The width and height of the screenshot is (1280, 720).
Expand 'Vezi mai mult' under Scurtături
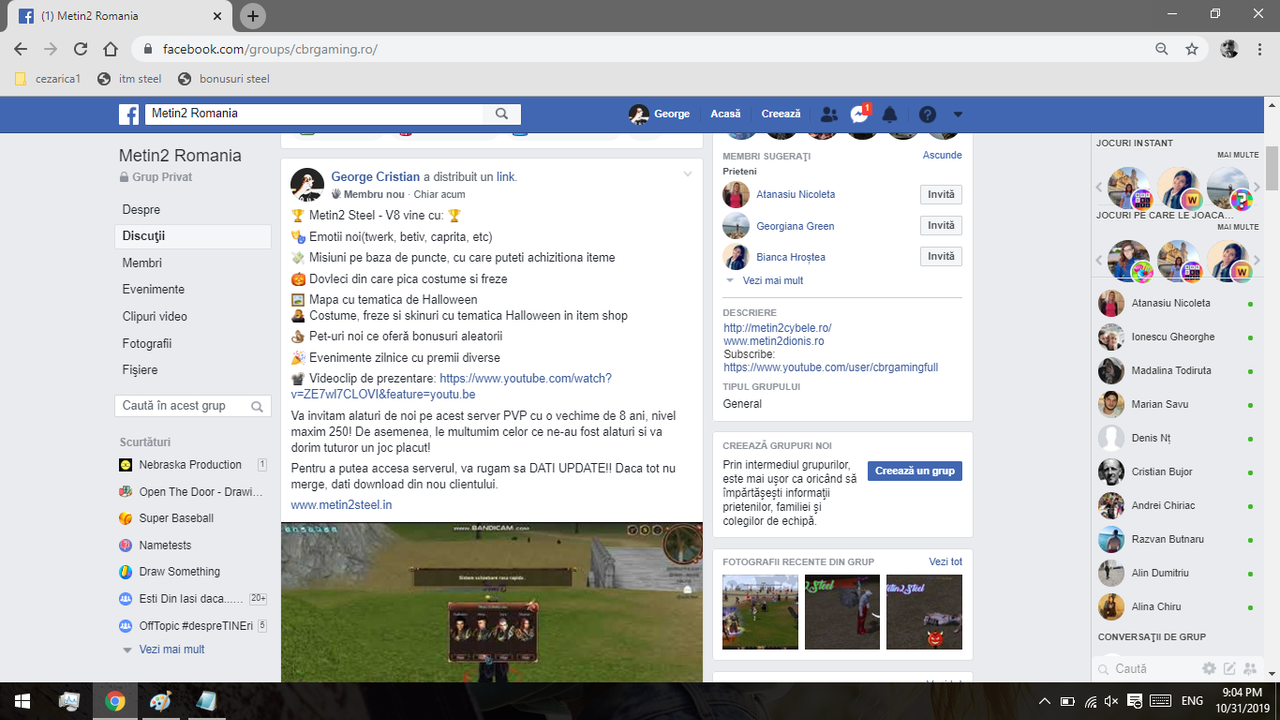click(x=172, y=649)
